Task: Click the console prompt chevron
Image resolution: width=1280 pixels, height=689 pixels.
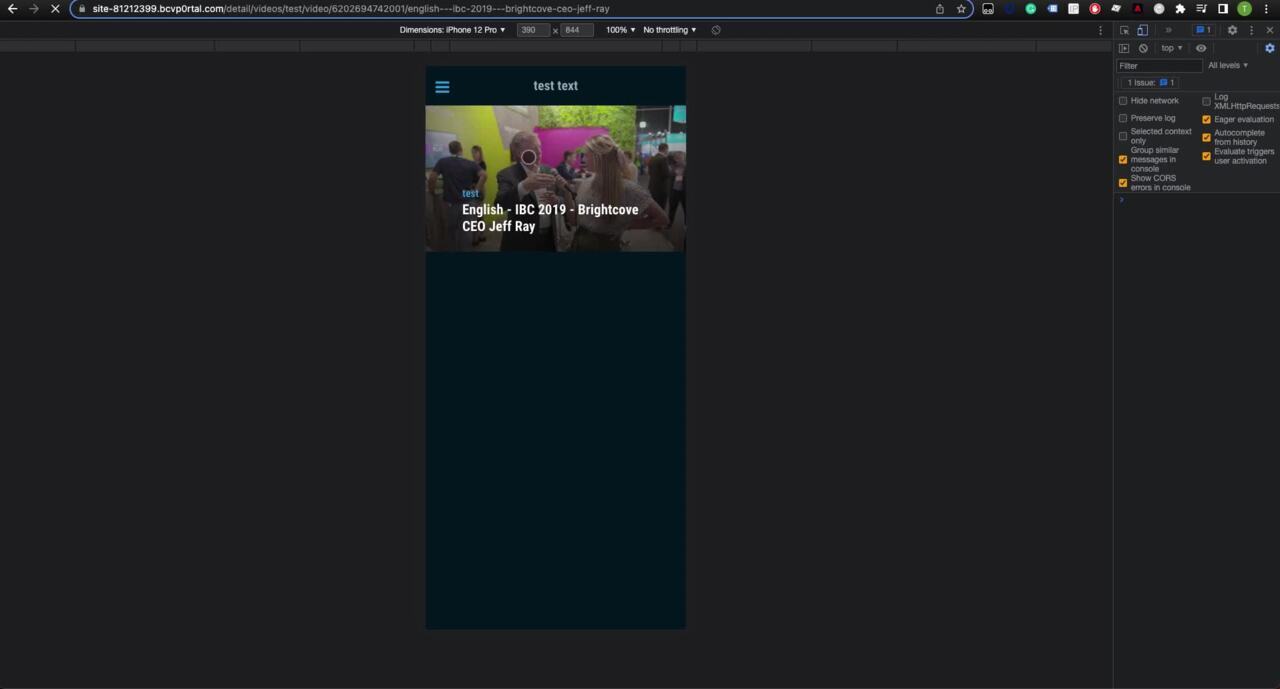Action: click(1121, 200)
